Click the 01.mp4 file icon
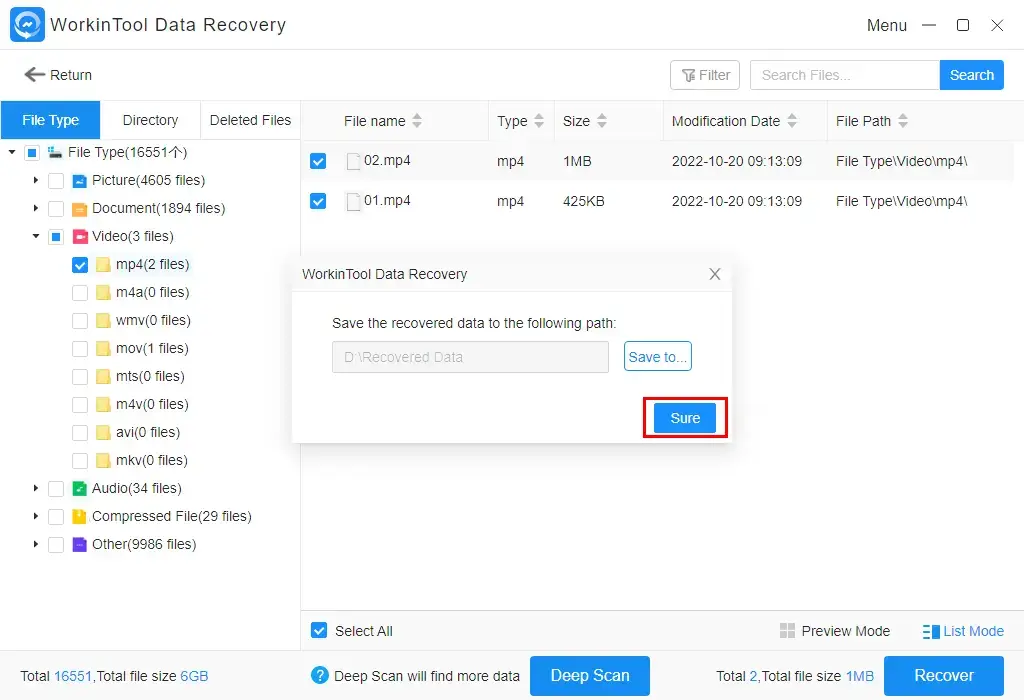1024x700 pixels. 353,202
